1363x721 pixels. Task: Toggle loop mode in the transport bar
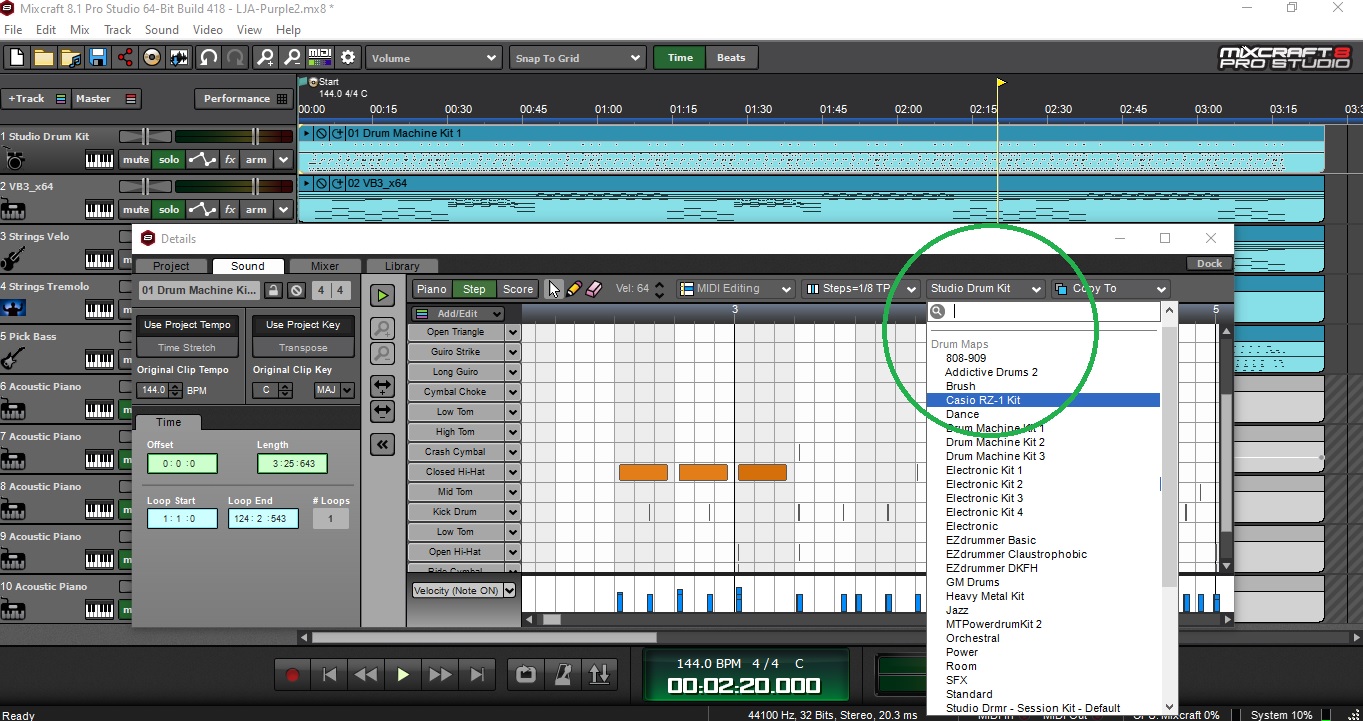526,675
